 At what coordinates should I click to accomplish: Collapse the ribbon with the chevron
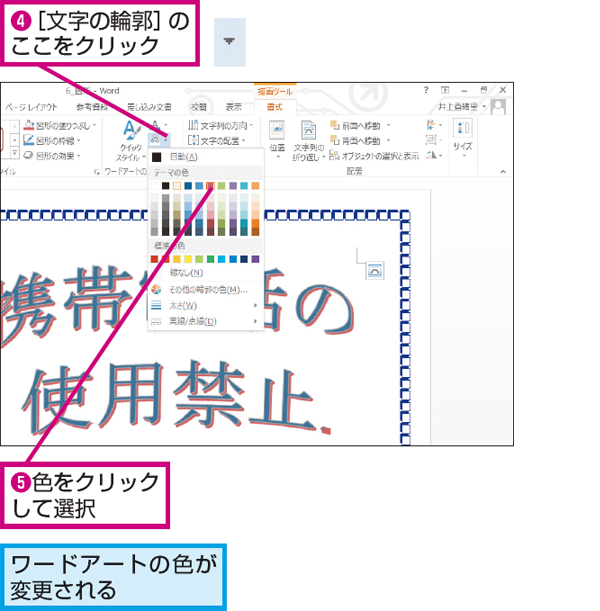coord(503,171)
